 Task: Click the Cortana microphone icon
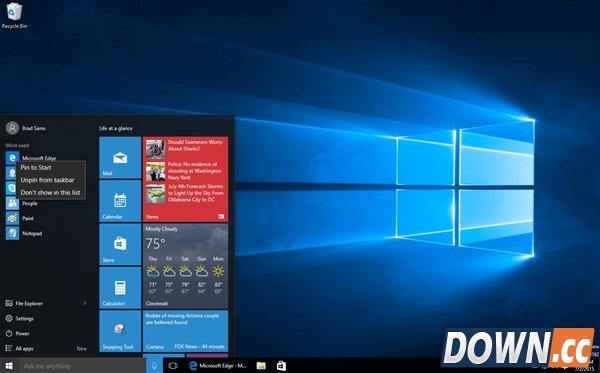154,366
